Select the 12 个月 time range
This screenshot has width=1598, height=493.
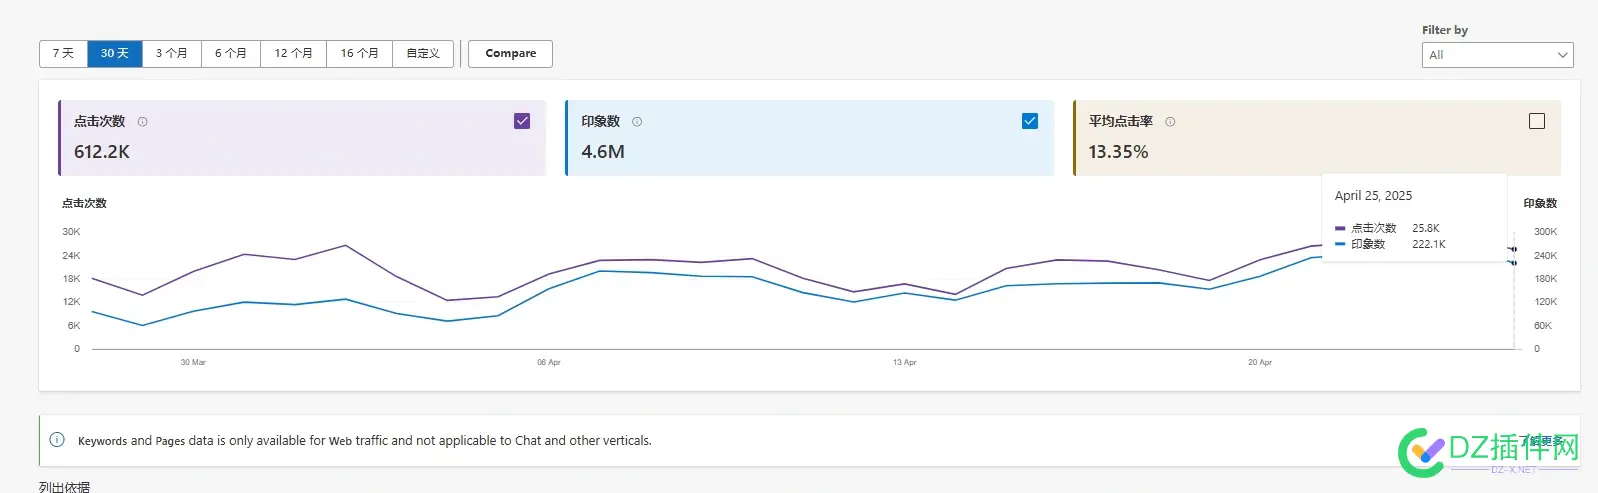293,53
